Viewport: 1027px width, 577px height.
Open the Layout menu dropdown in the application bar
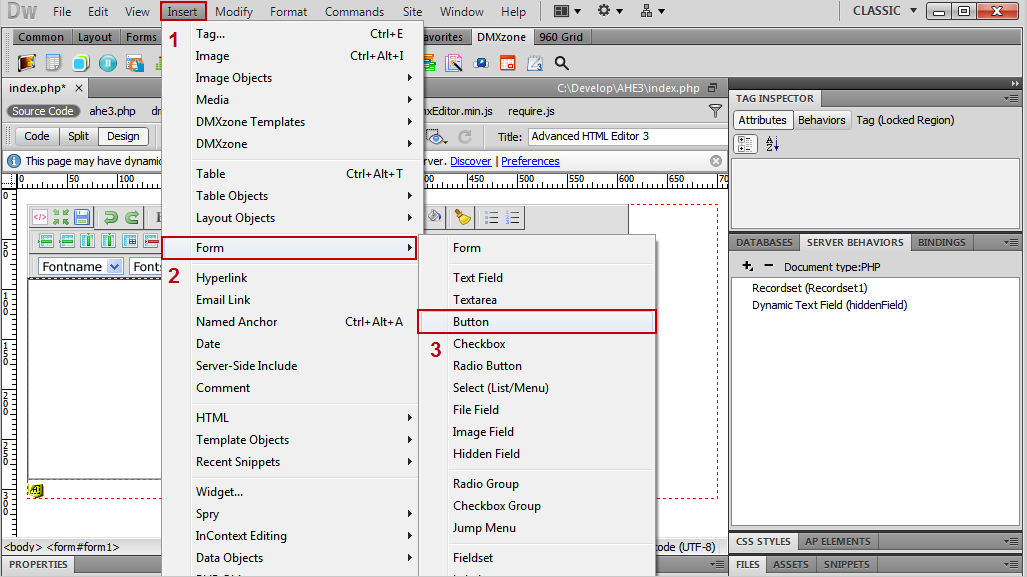[x=567, y=11]
